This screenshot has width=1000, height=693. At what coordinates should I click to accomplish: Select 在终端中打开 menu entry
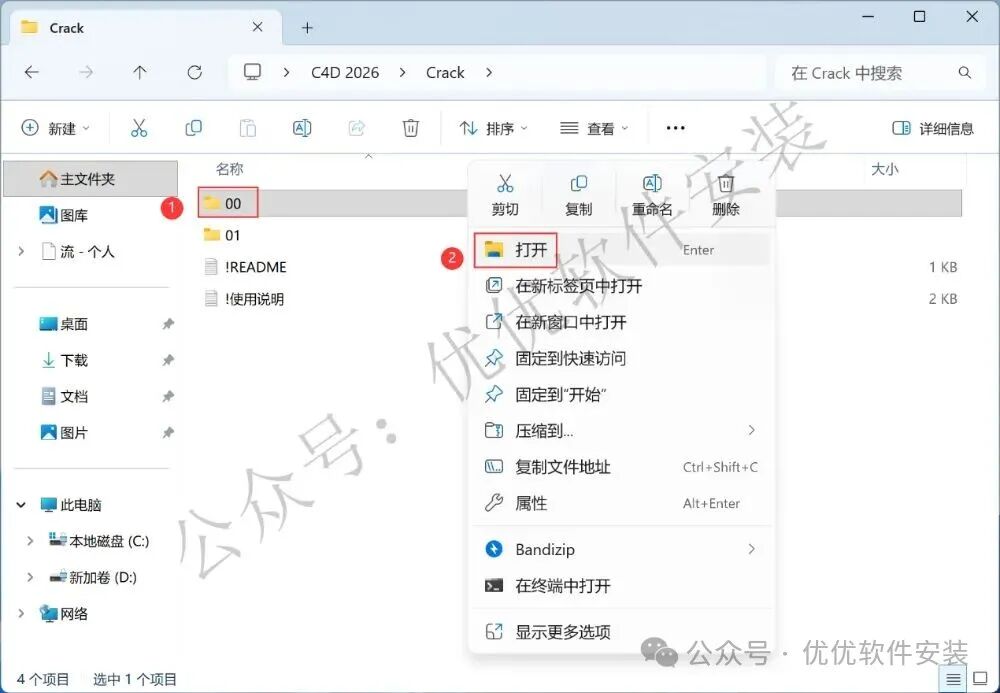click(622, 586)
